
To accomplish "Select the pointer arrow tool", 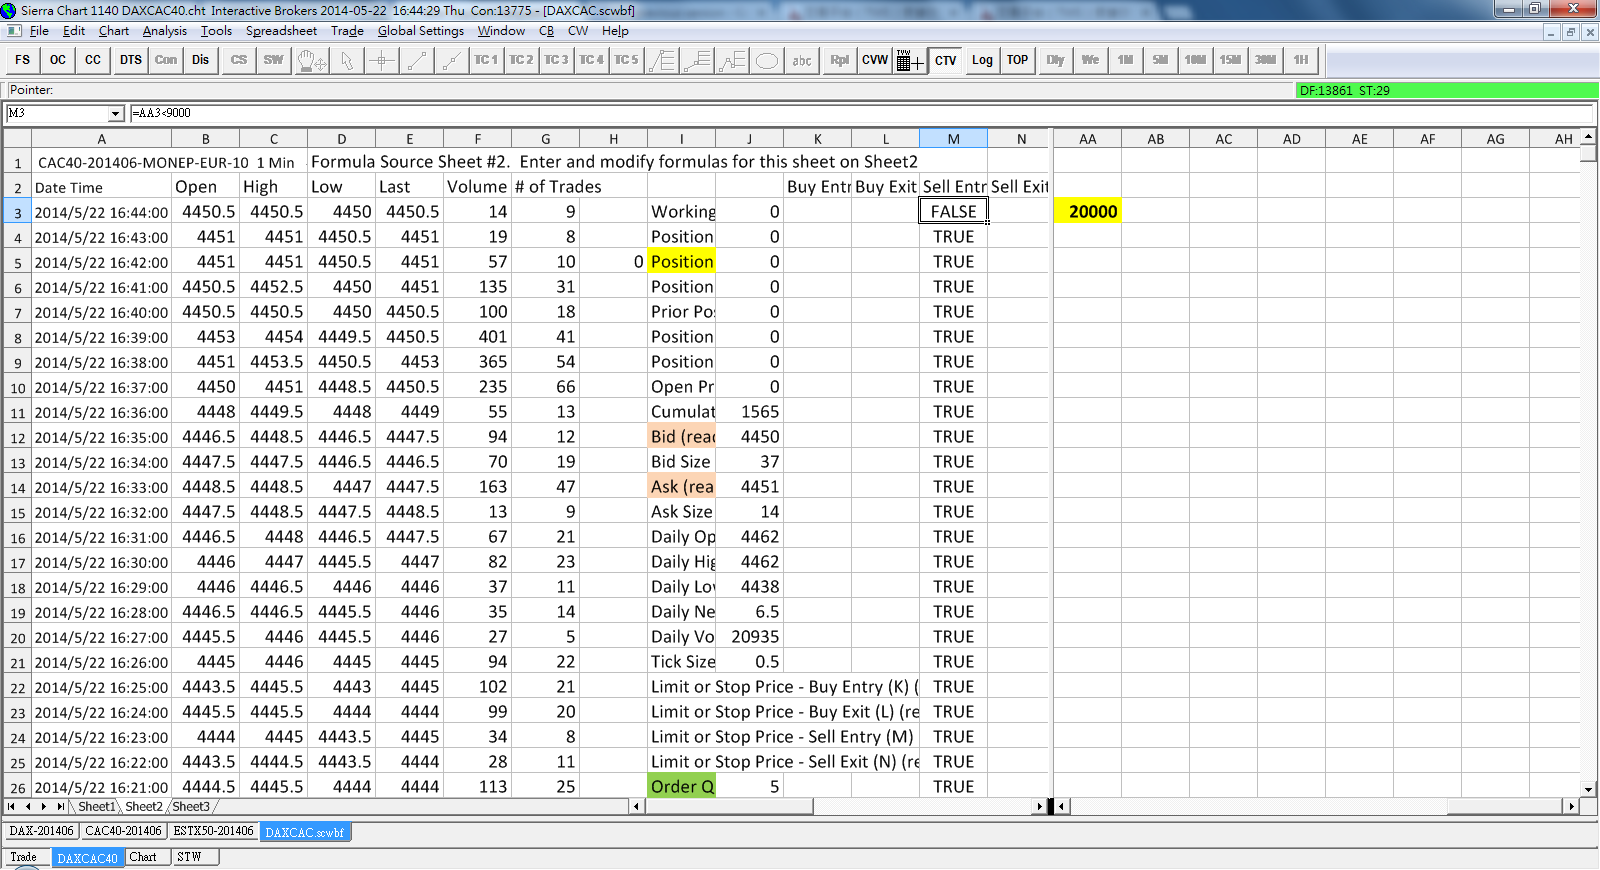I will (x=347, y=61).
